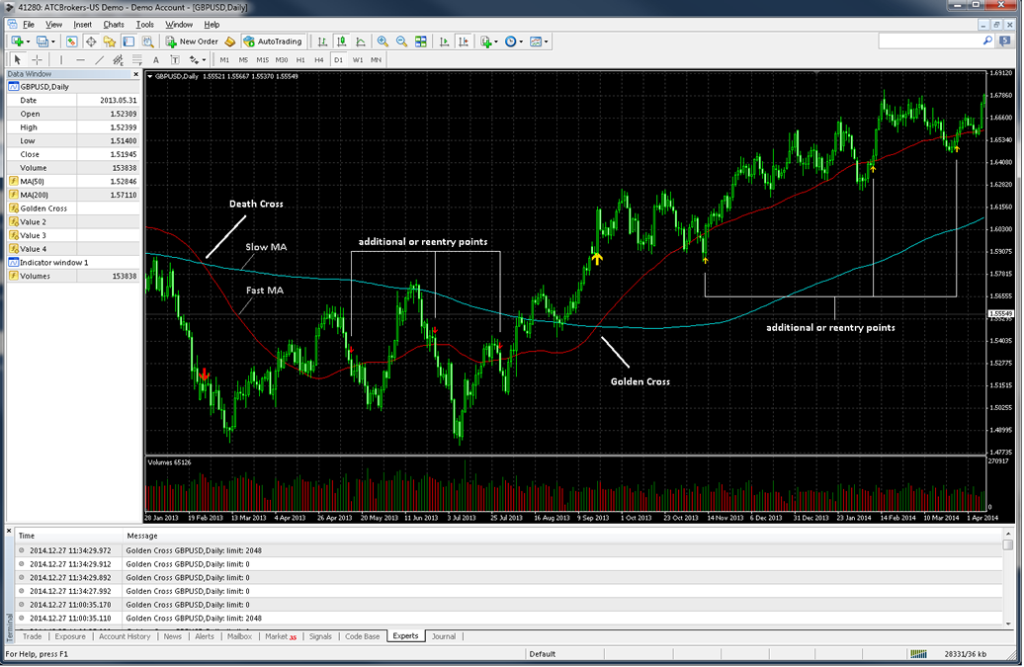Open the chart Templates dropdown
The width and height of the screenshot is (1024, 667).
coord(535,41)
